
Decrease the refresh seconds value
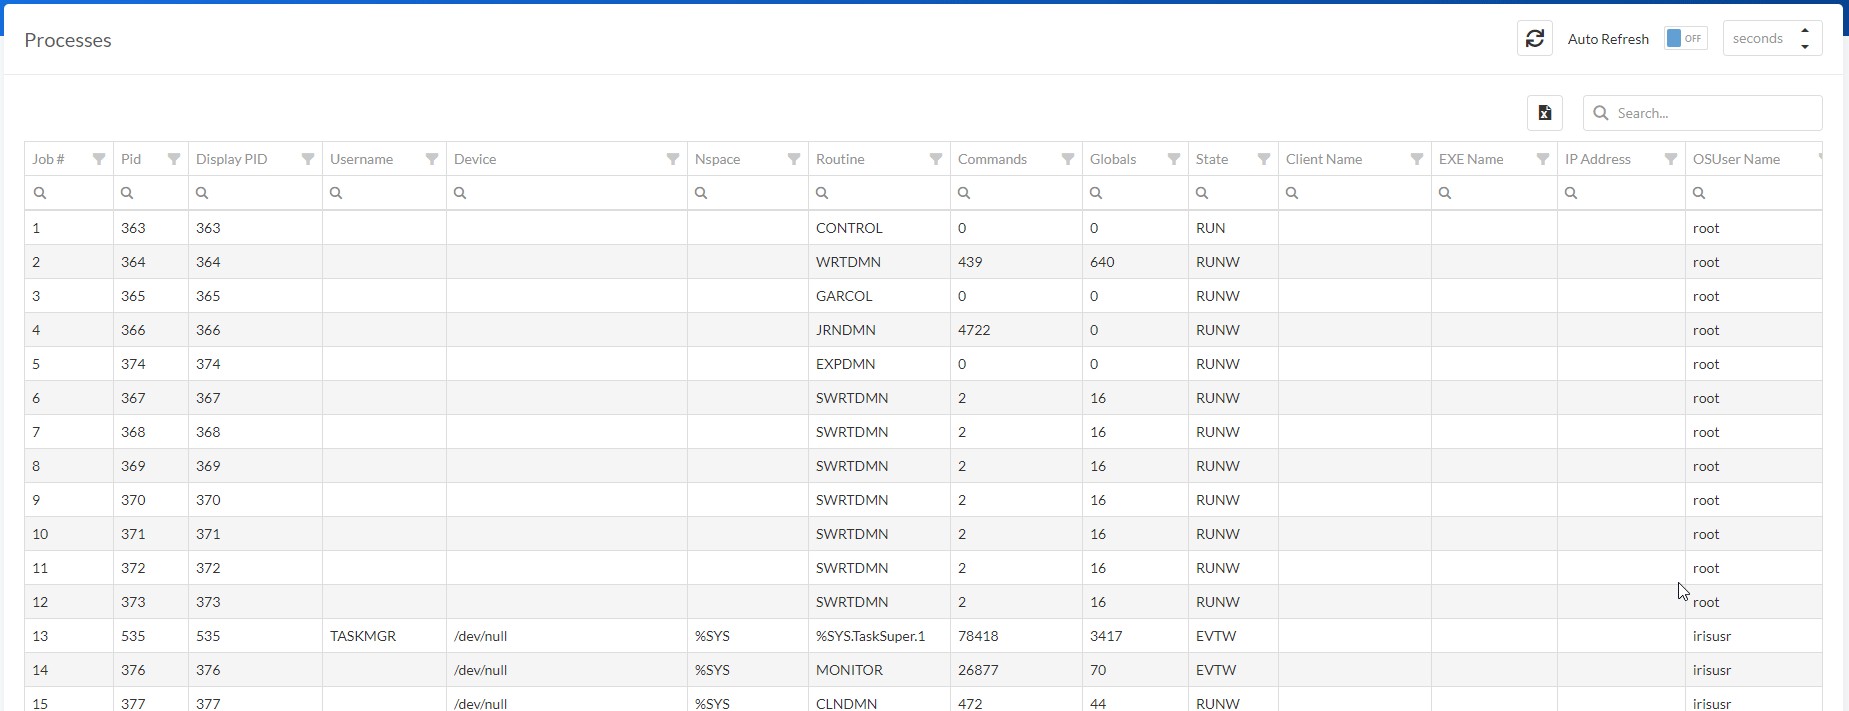tap(1805, 47)
